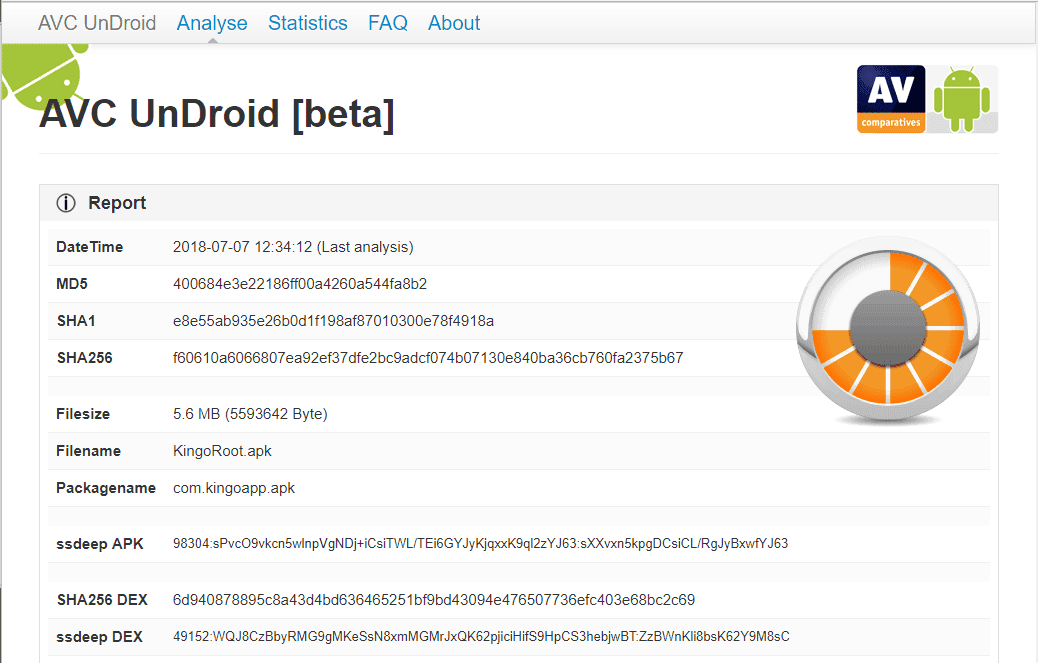Select the ssdeep APK value
This screenshot has height=663, width=1038.
(x=481, y=544)
